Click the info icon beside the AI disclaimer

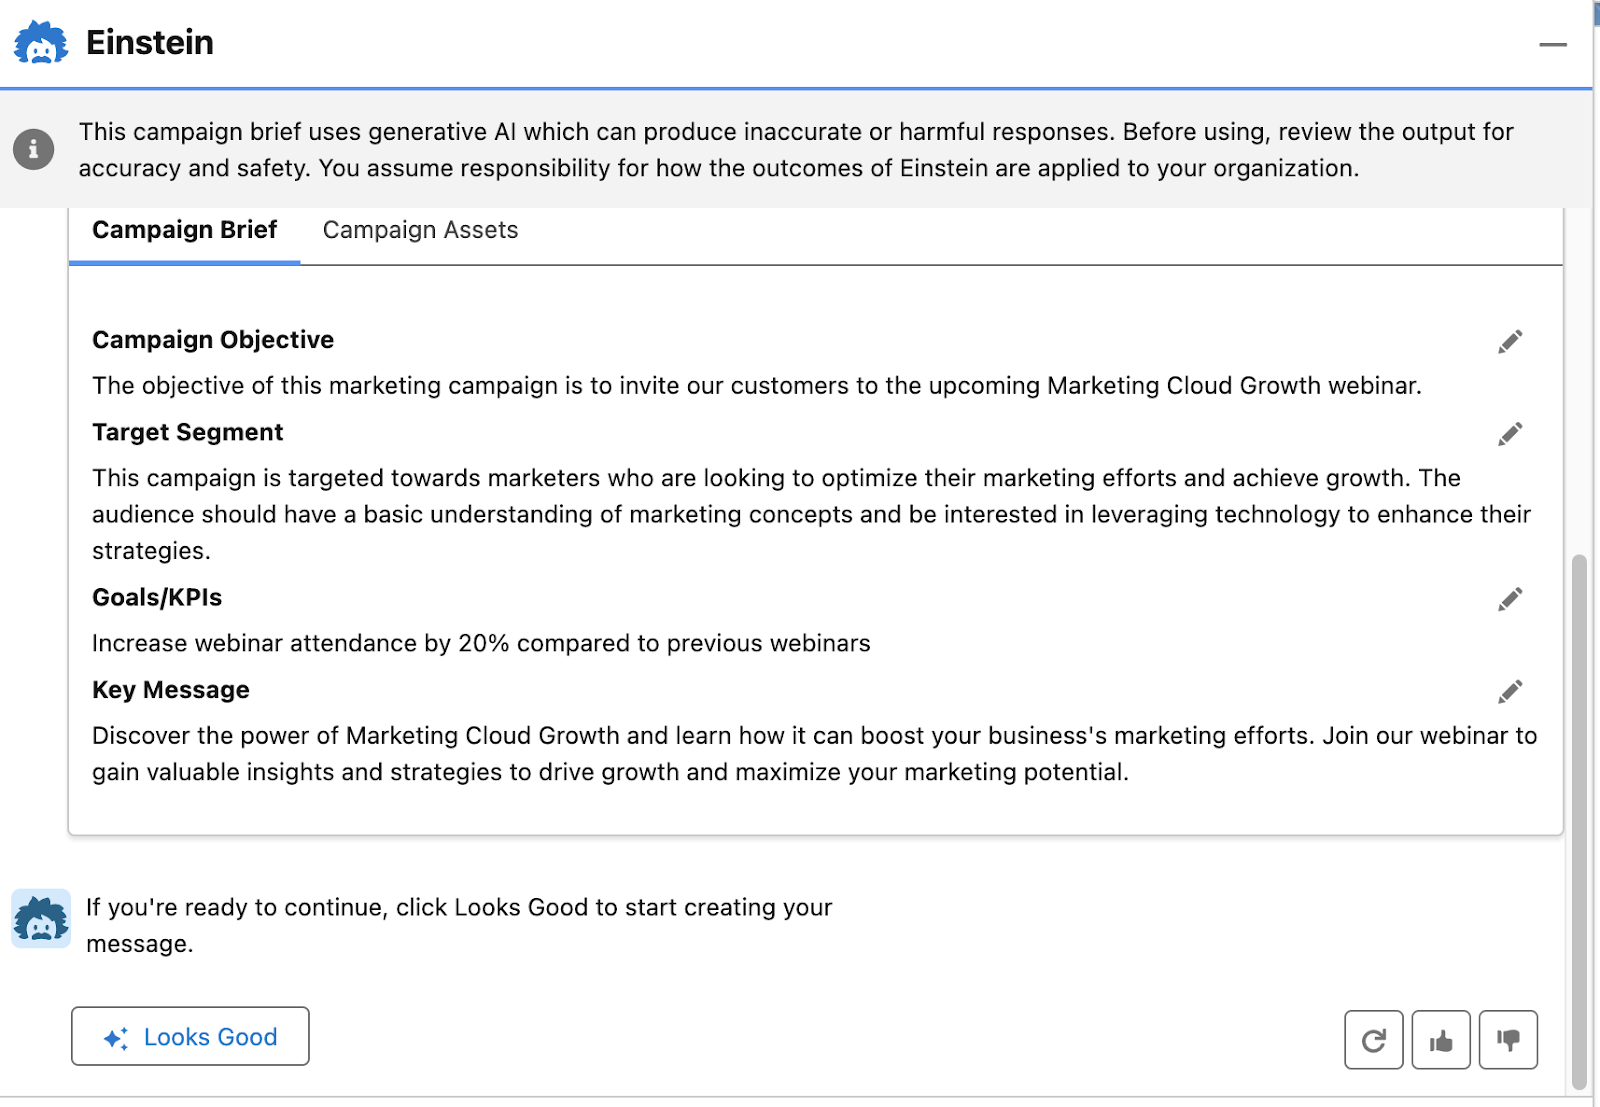tap(33, 150)
